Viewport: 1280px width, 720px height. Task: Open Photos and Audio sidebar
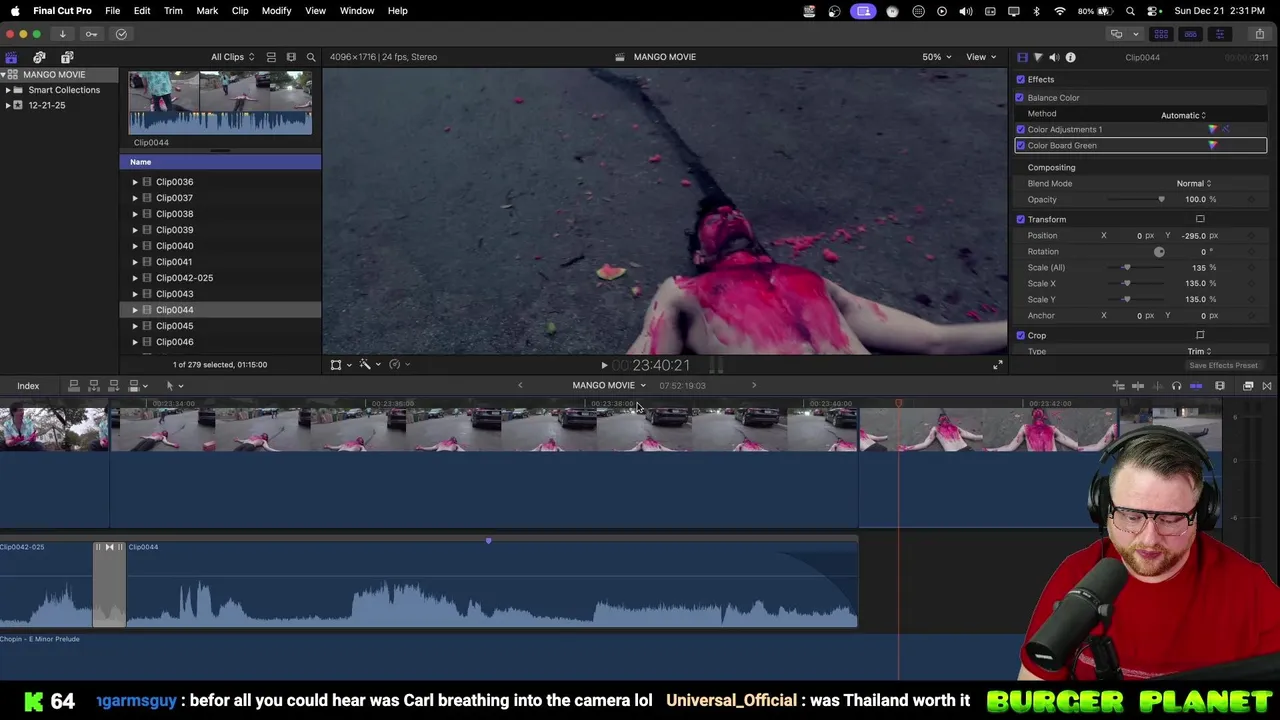pos(39,57)
